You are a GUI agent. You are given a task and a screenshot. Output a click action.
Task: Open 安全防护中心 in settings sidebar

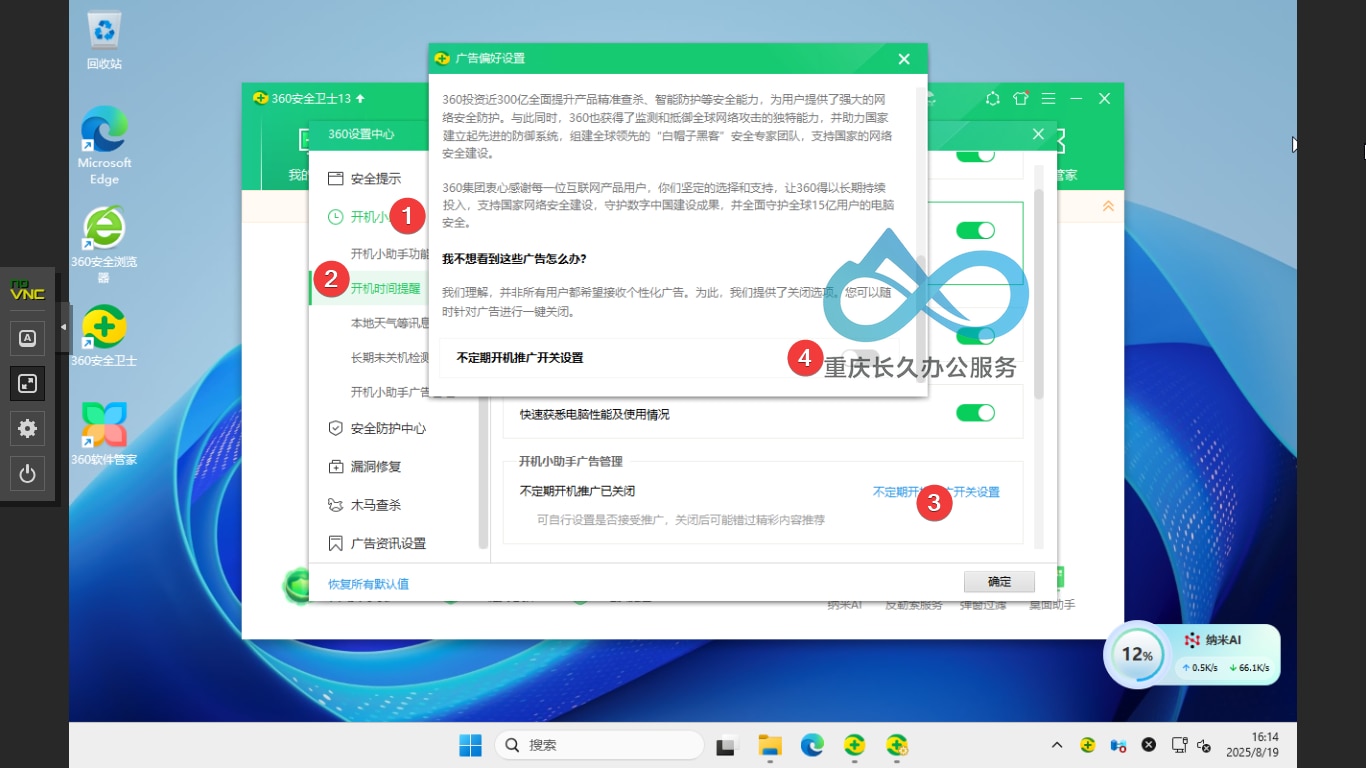(377, 428)
